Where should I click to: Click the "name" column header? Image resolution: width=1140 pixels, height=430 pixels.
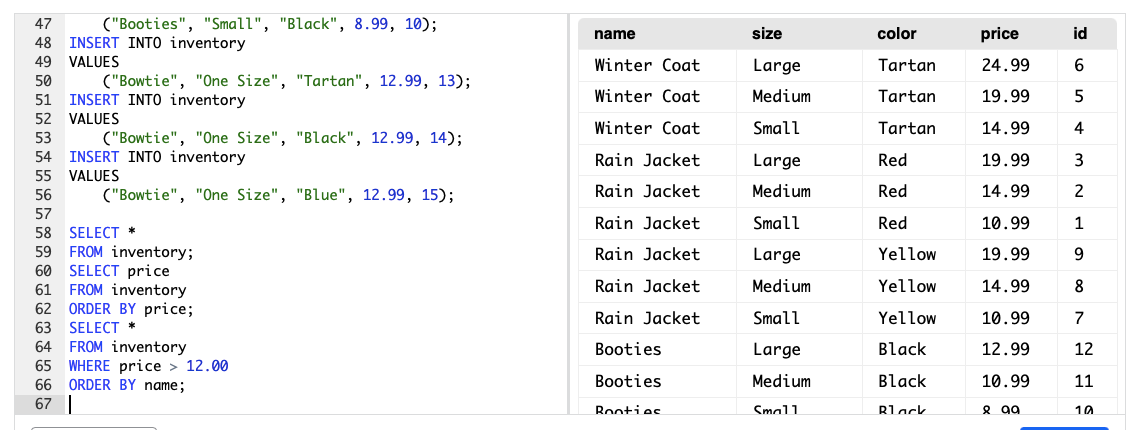(614, 34)
